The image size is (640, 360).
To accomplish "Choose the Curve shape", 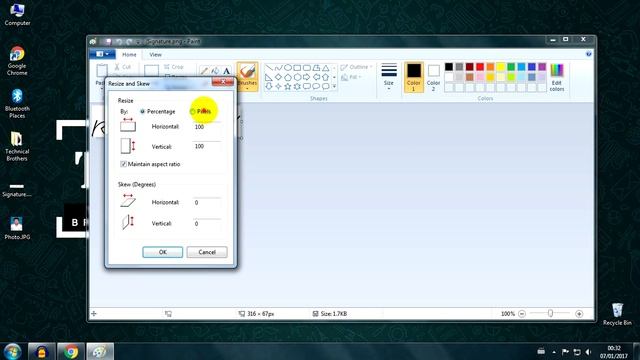I will [x=278, y=68].
